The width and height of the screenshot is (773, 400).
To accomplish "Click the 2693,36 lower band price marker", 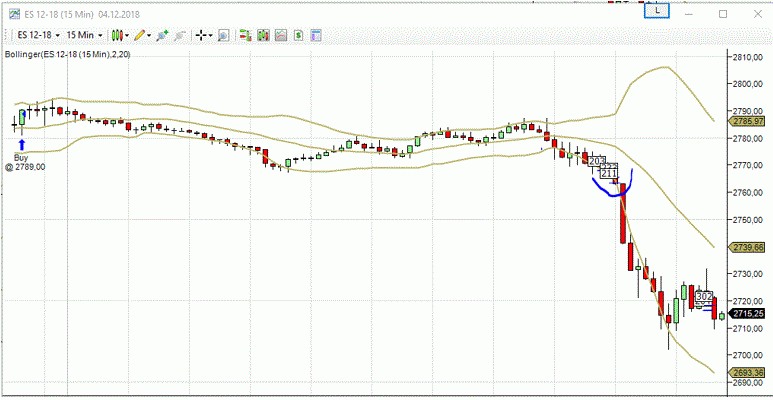I will [x=748, y=372].
